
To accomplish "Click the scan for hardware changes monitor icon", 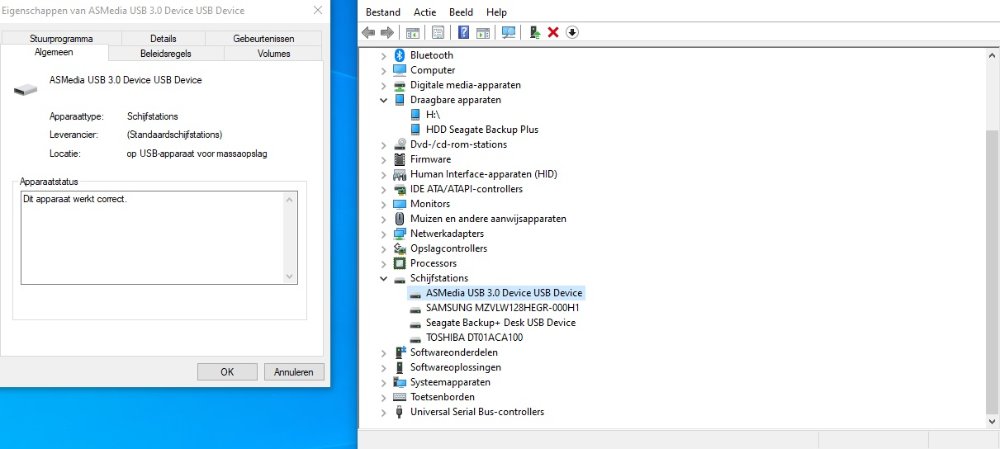I will coord(508,32).
